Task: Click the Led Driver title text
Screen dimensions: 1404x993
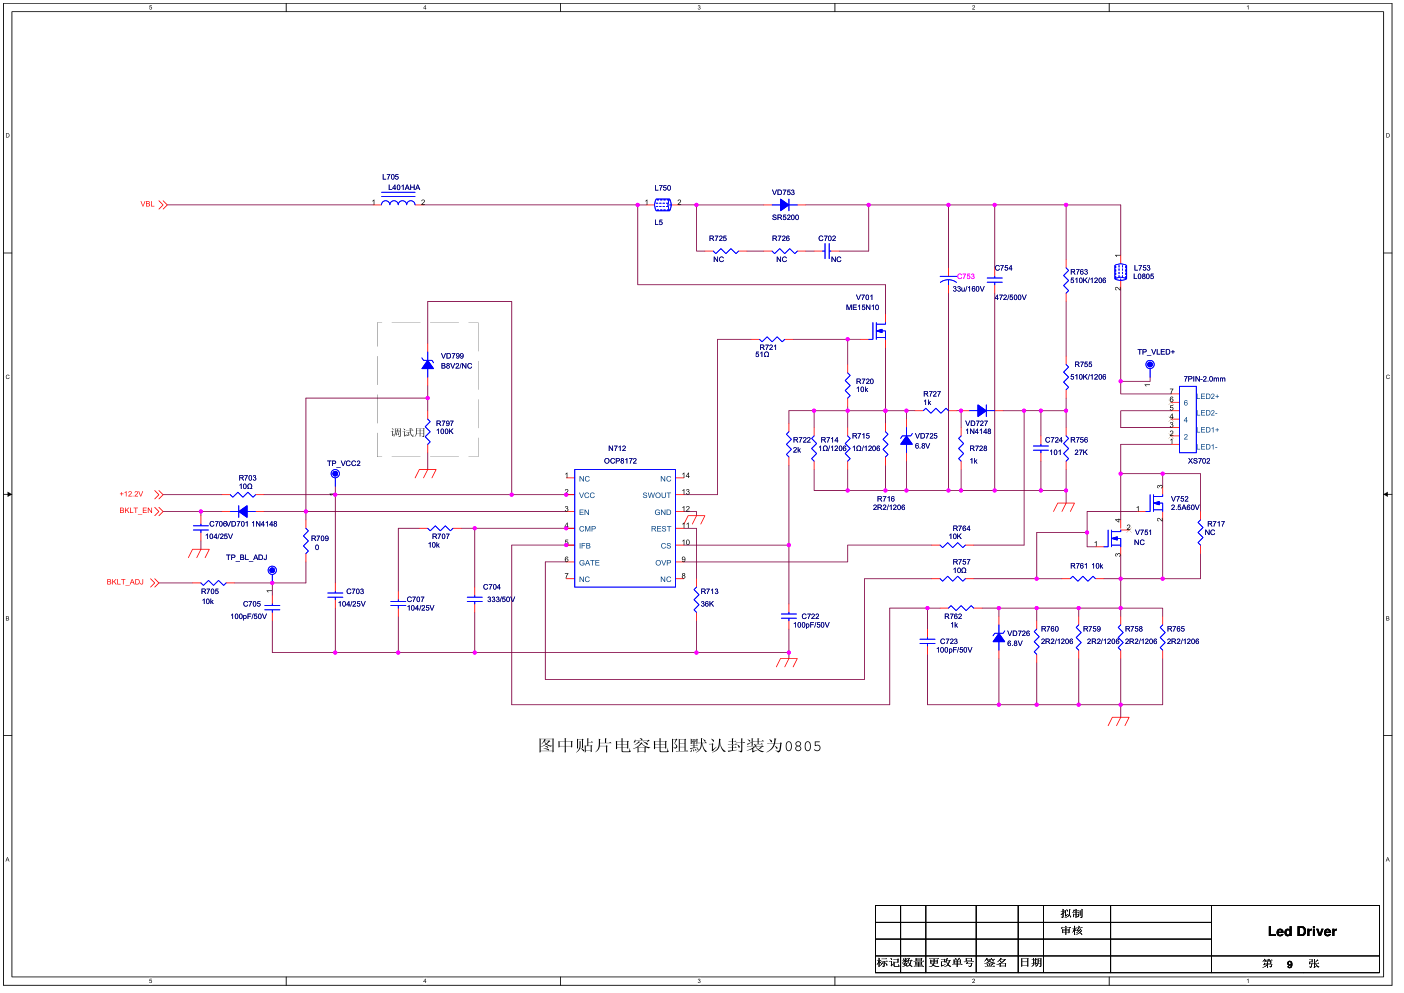Action: [1302, 931]
